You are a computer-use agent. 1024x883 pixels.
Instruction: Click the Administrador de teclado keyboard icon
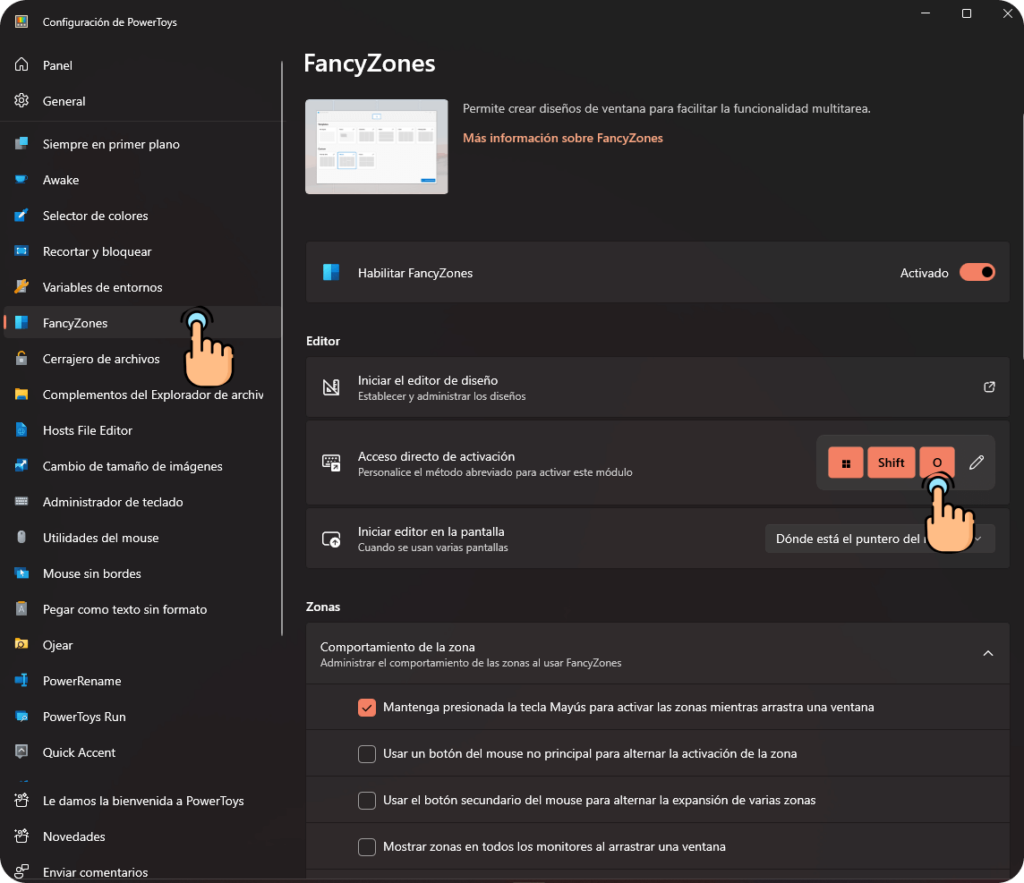21,502
